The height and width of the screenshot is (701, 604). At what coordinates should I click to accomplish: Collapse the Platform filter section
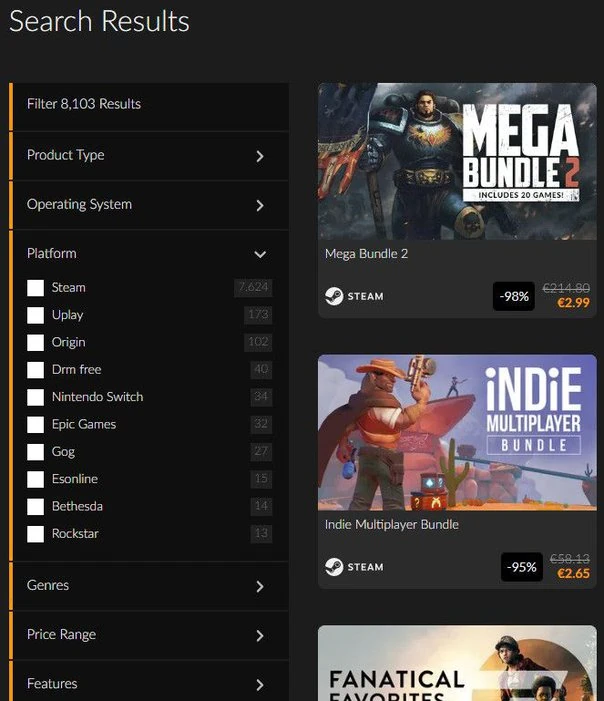260,254
